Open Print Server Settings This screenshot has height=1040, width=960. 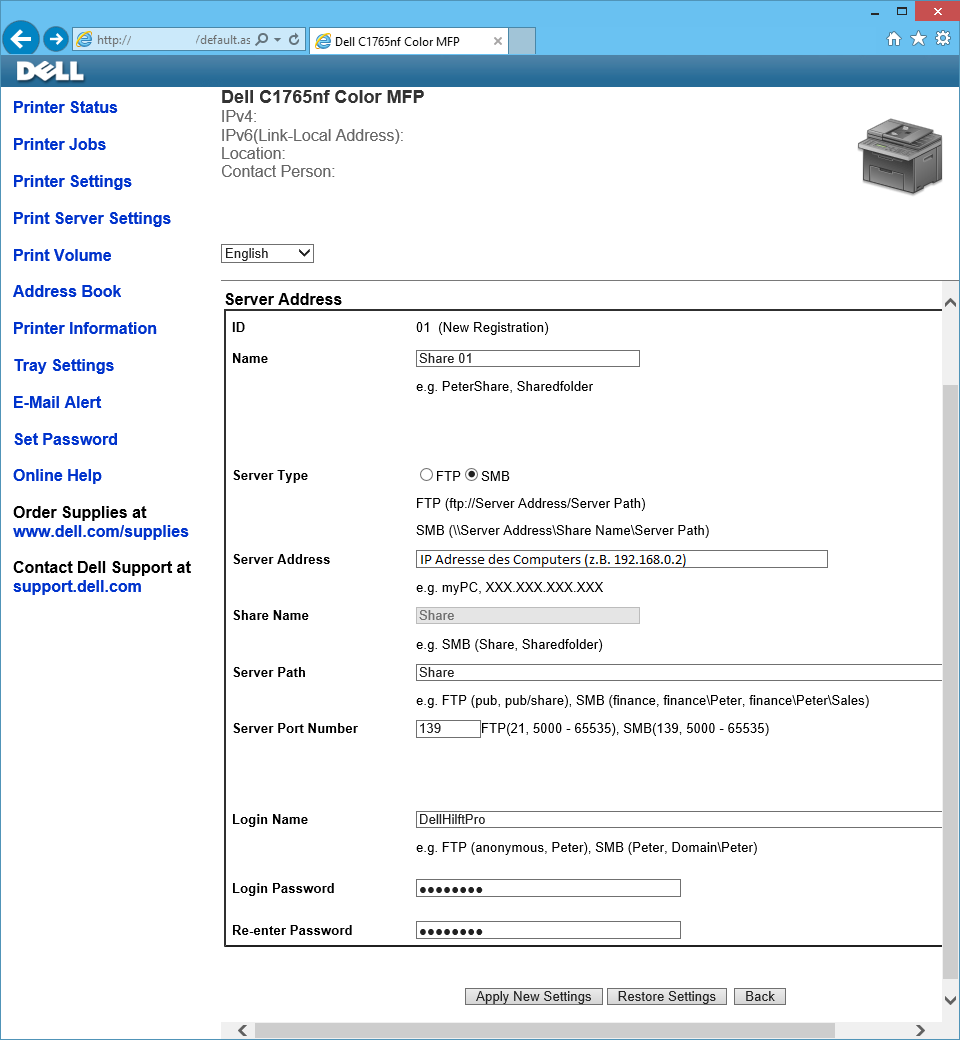[x=92, y=219]
